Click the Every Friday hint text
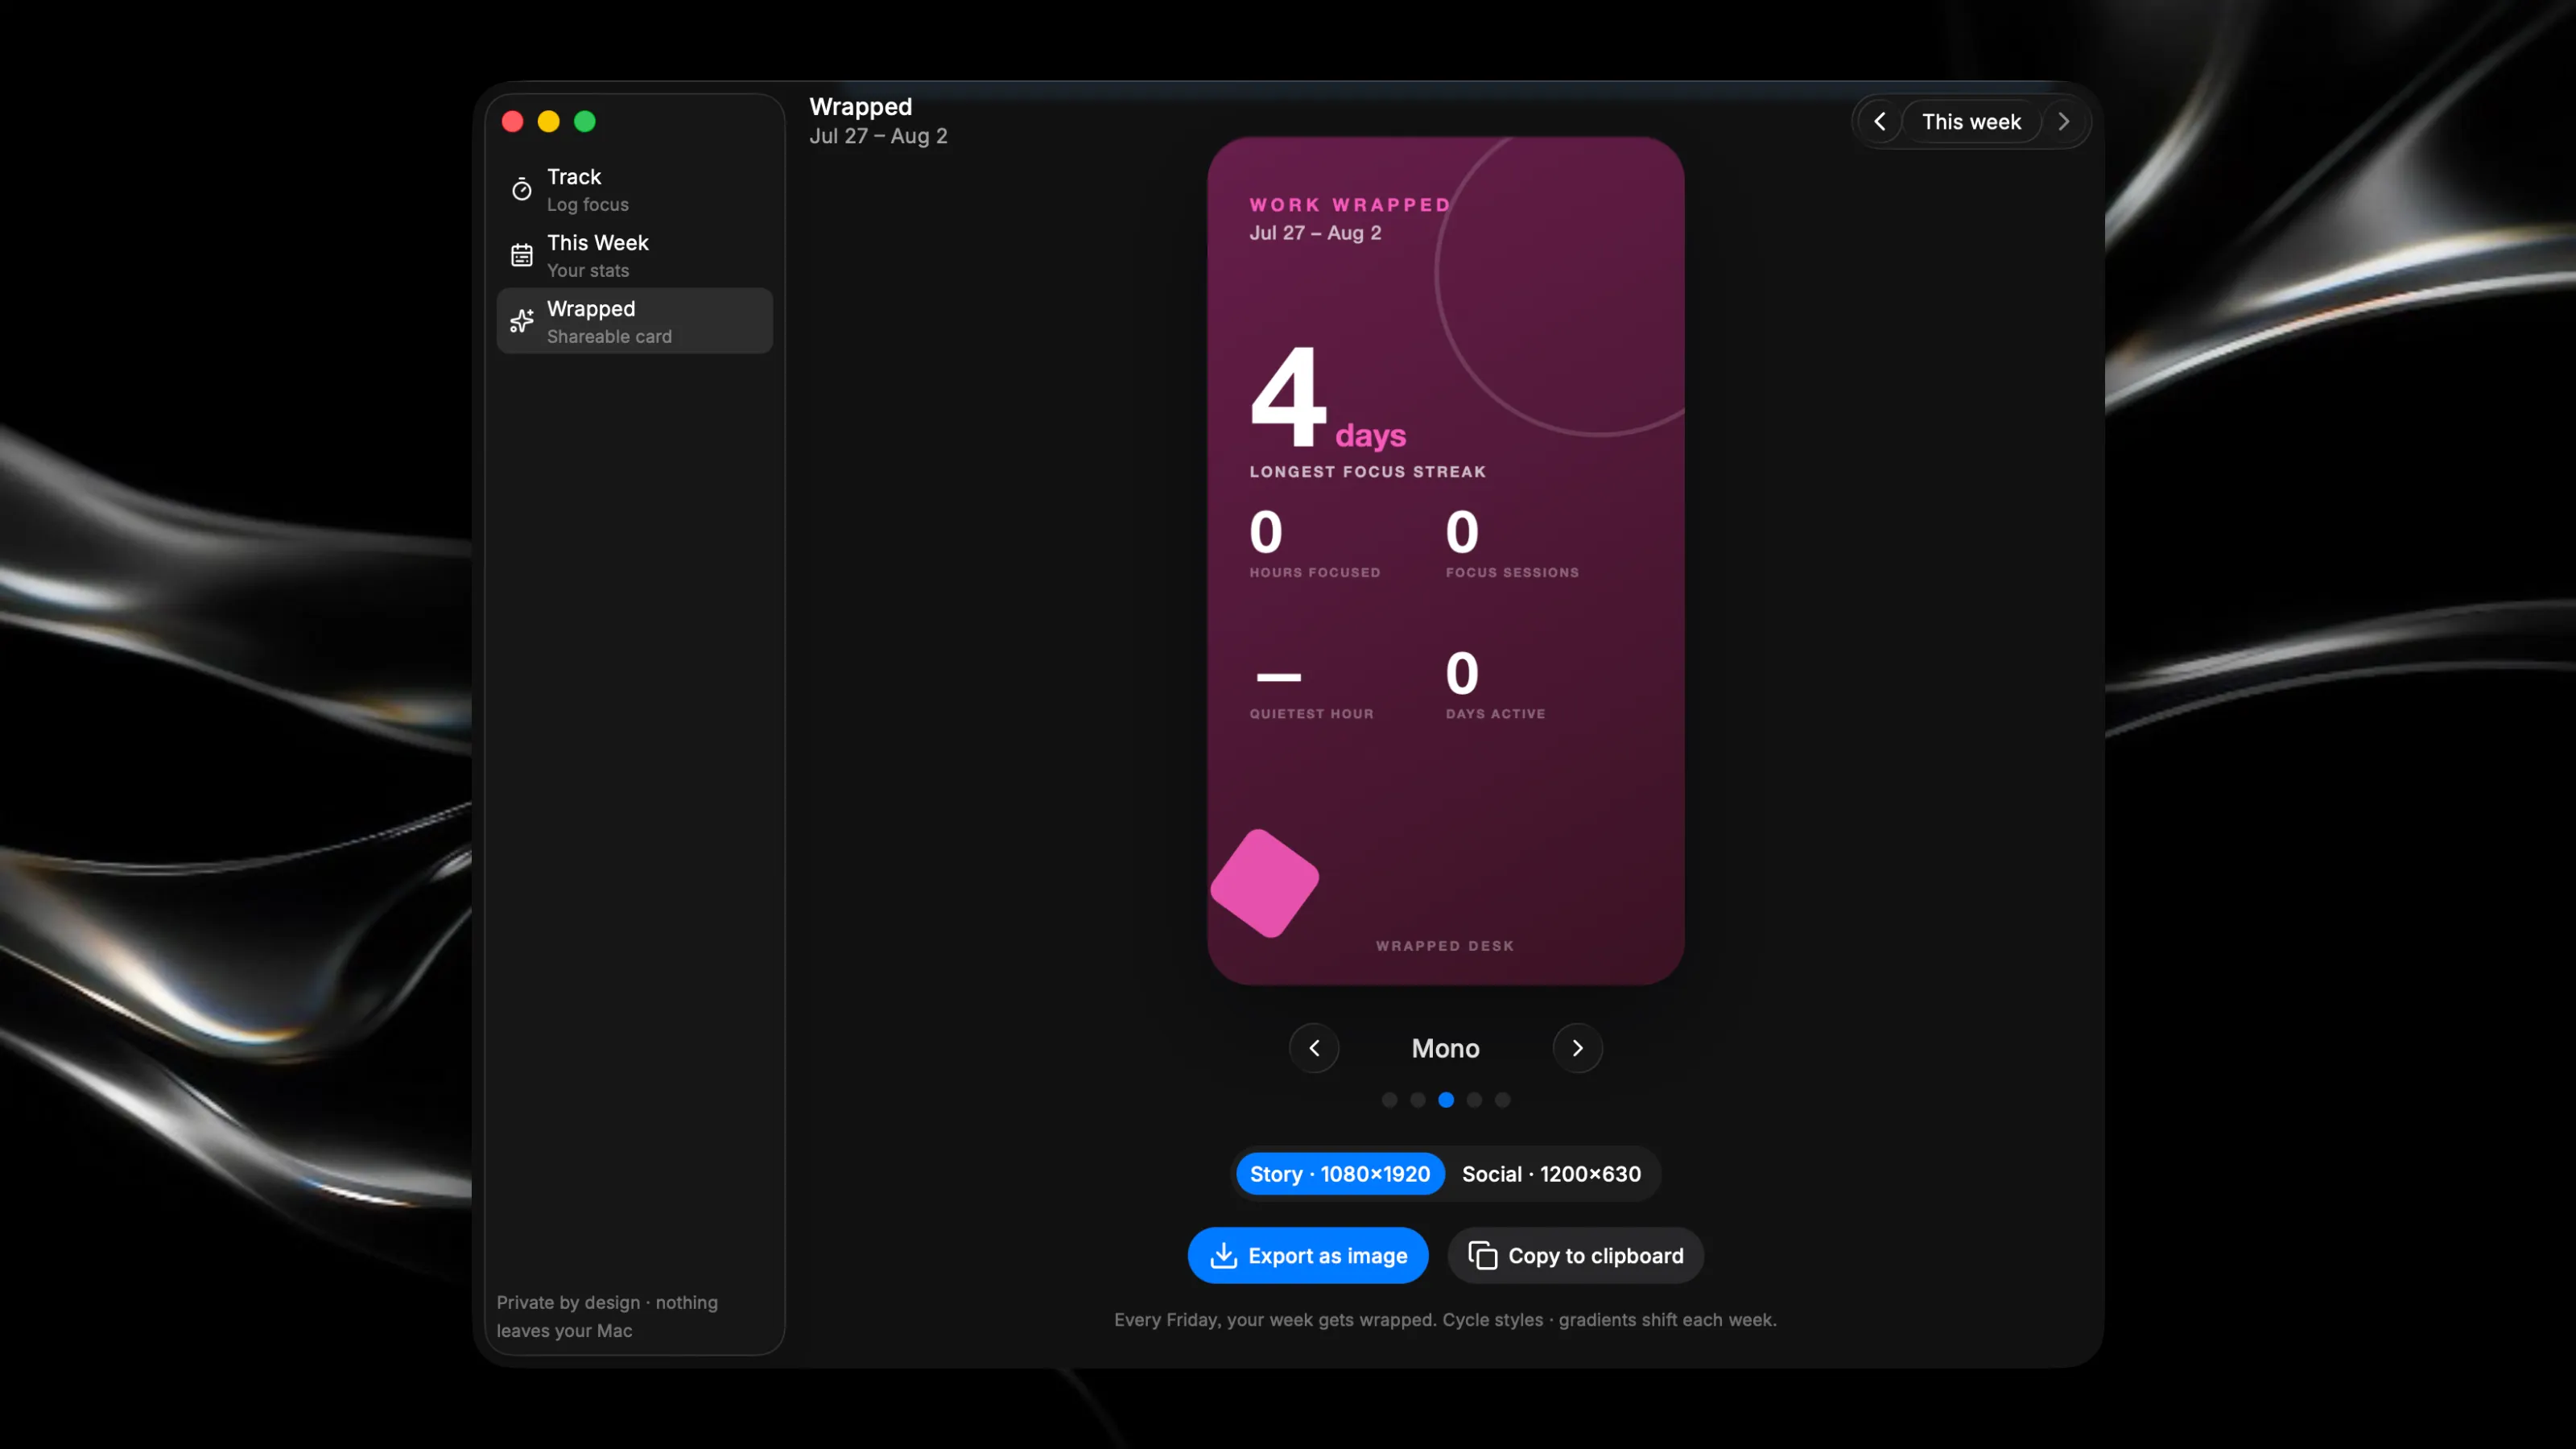The height and width of the screenshot is (1449, 2576). click(1445, 1320)
